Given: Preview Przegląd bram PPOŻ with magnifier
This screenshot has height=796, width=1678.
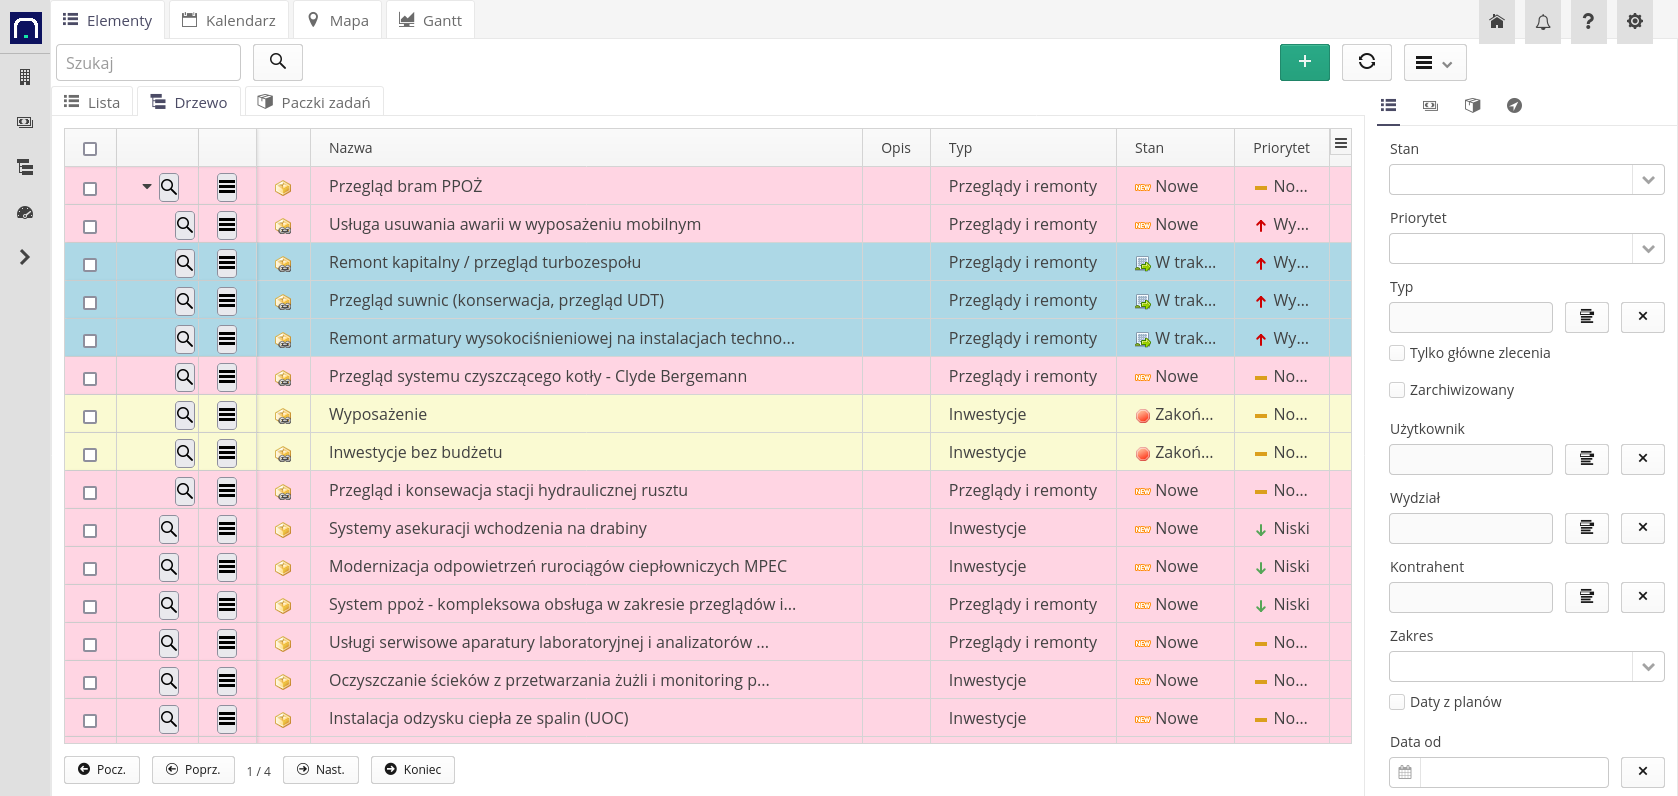Looking at the screenshot, I should pos(169,186).
